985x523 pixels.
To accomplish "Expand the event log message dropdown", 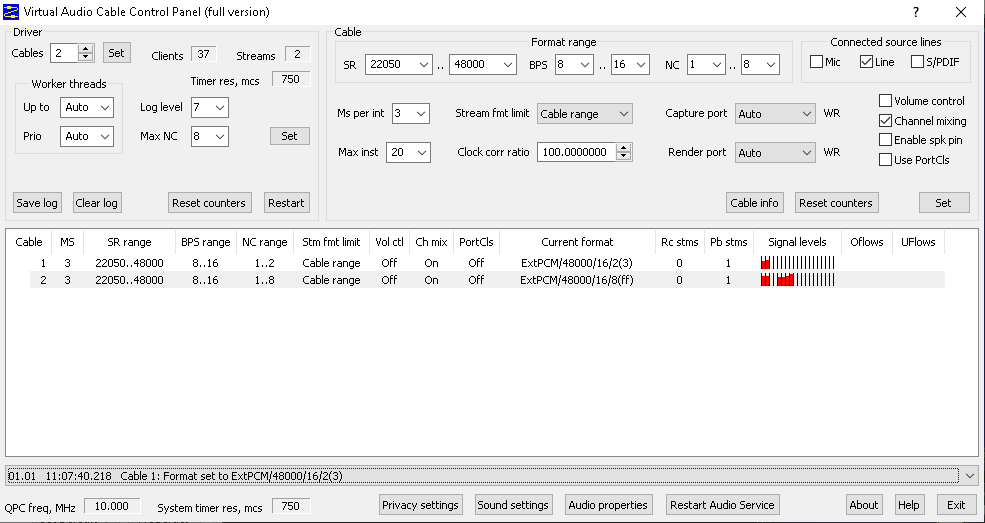I will (969, 476).
